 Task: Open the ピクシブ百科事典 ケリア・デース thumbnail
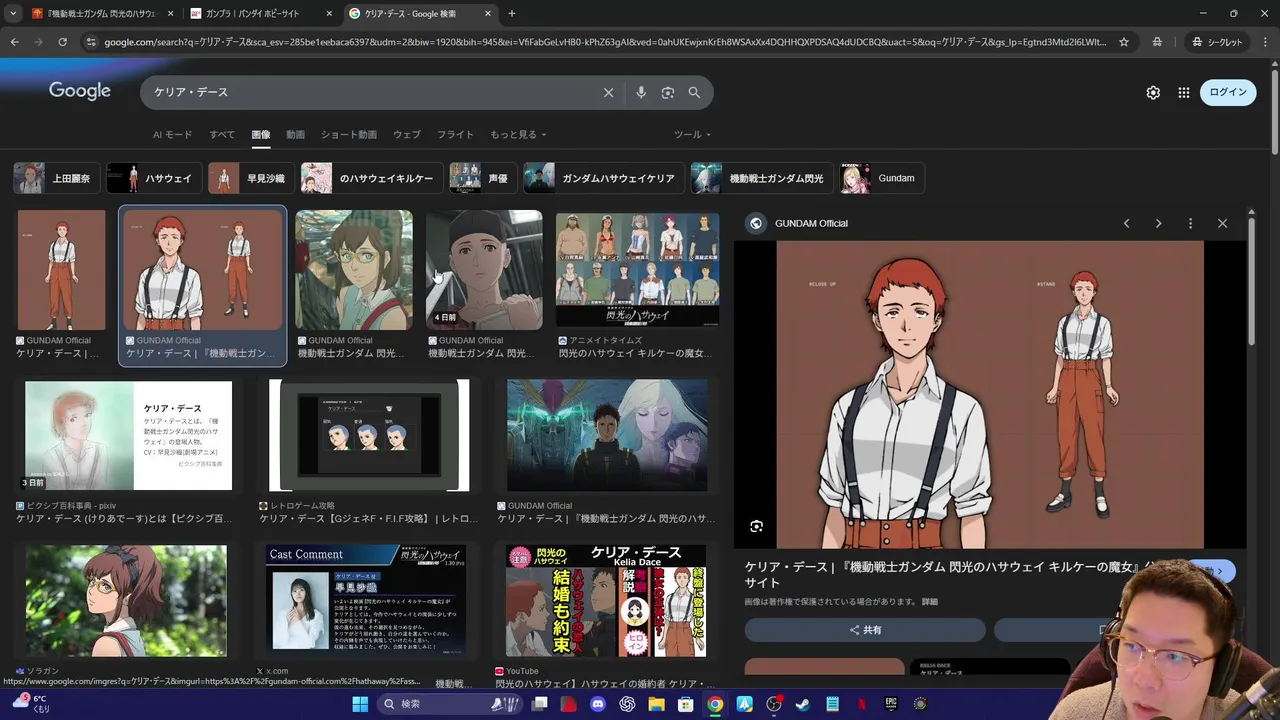(128, 435)
